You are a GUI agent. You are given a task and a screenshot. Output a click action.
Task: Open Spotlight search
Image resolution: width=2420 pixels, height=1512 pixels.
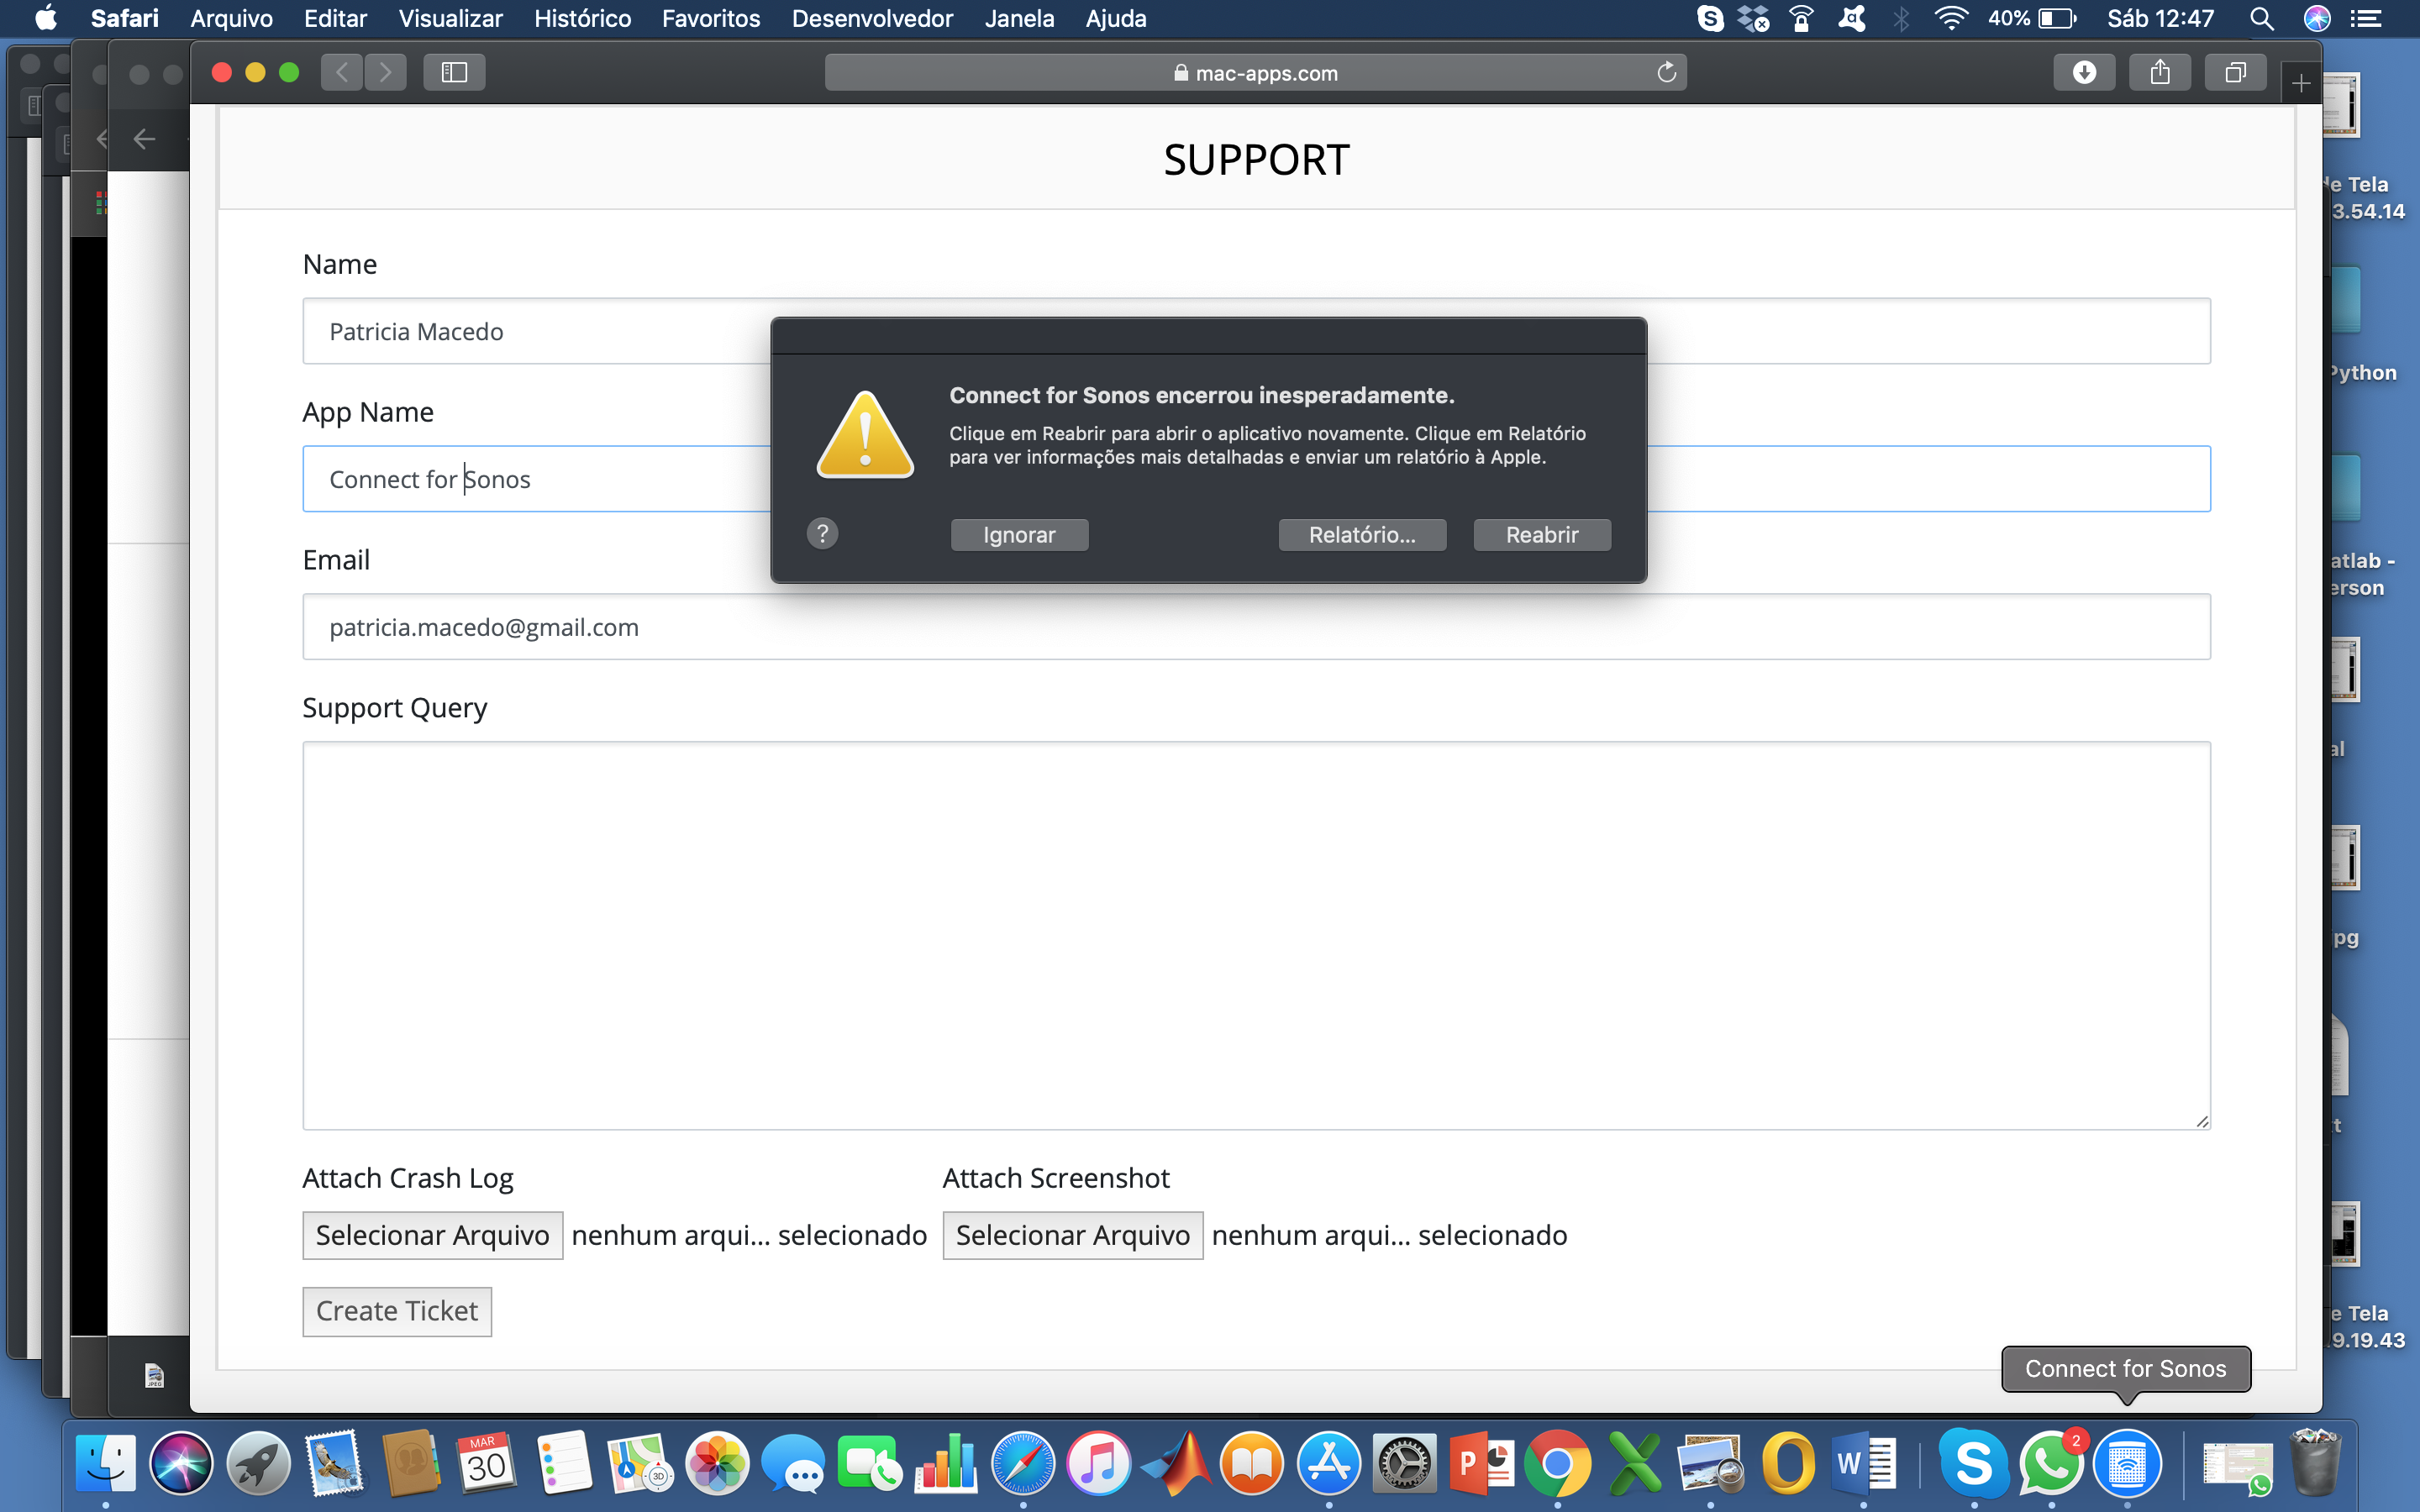pyautogui.click(x=2262, y=18)
